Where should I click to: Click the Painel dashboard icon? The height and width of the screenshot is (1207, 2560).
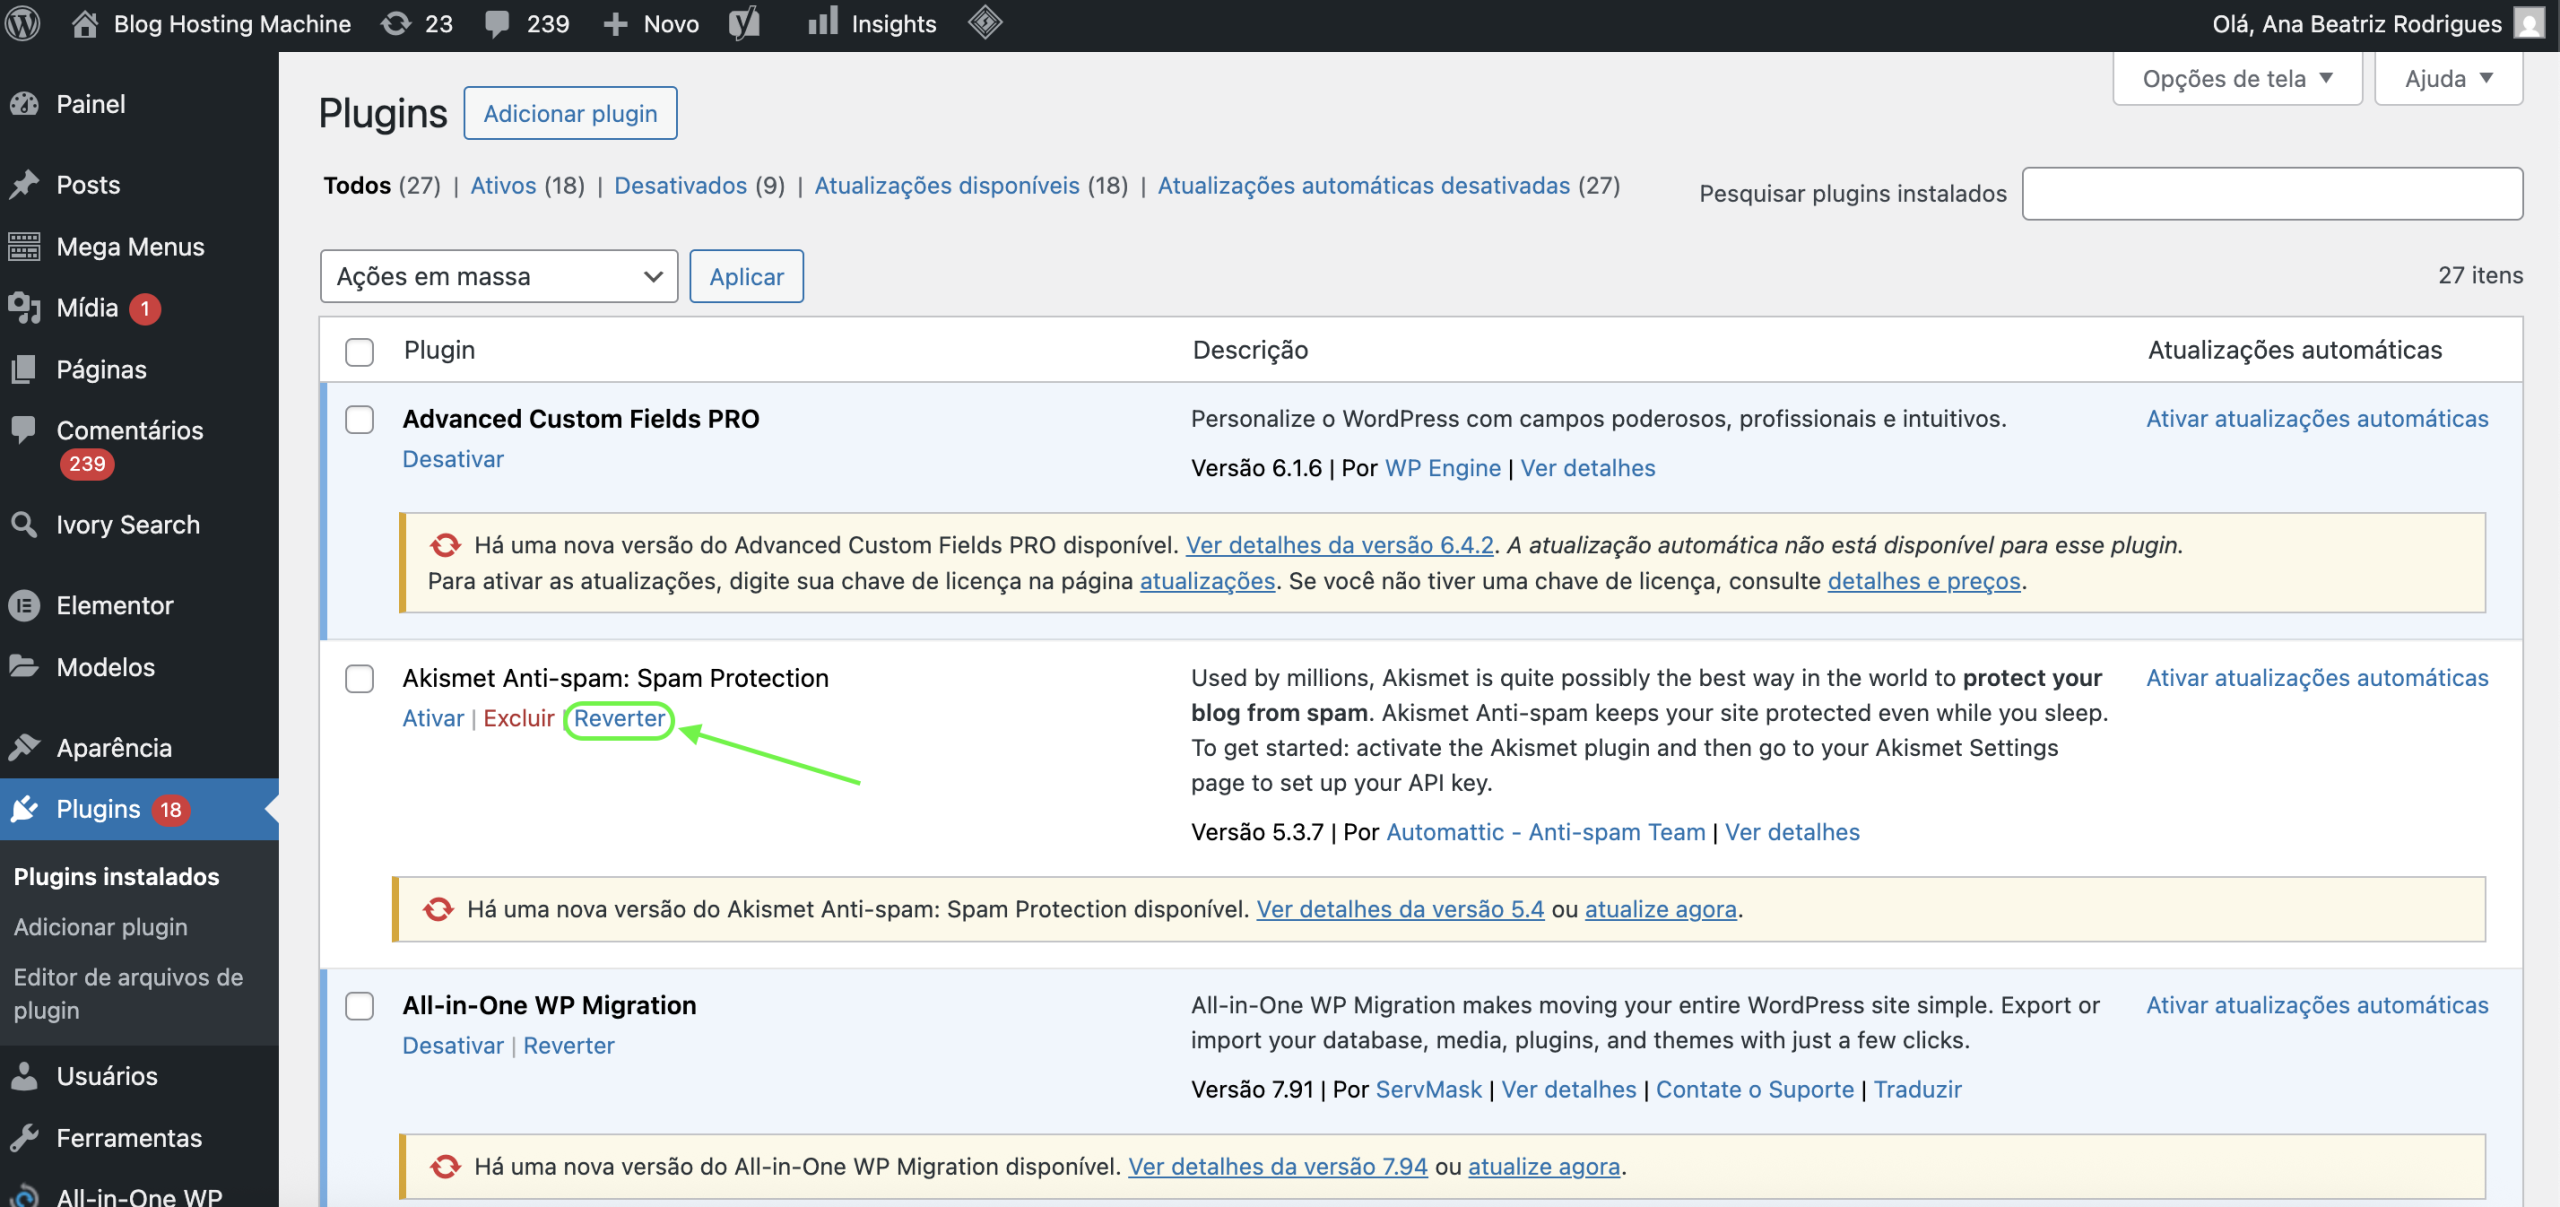(x=25, y=104)
